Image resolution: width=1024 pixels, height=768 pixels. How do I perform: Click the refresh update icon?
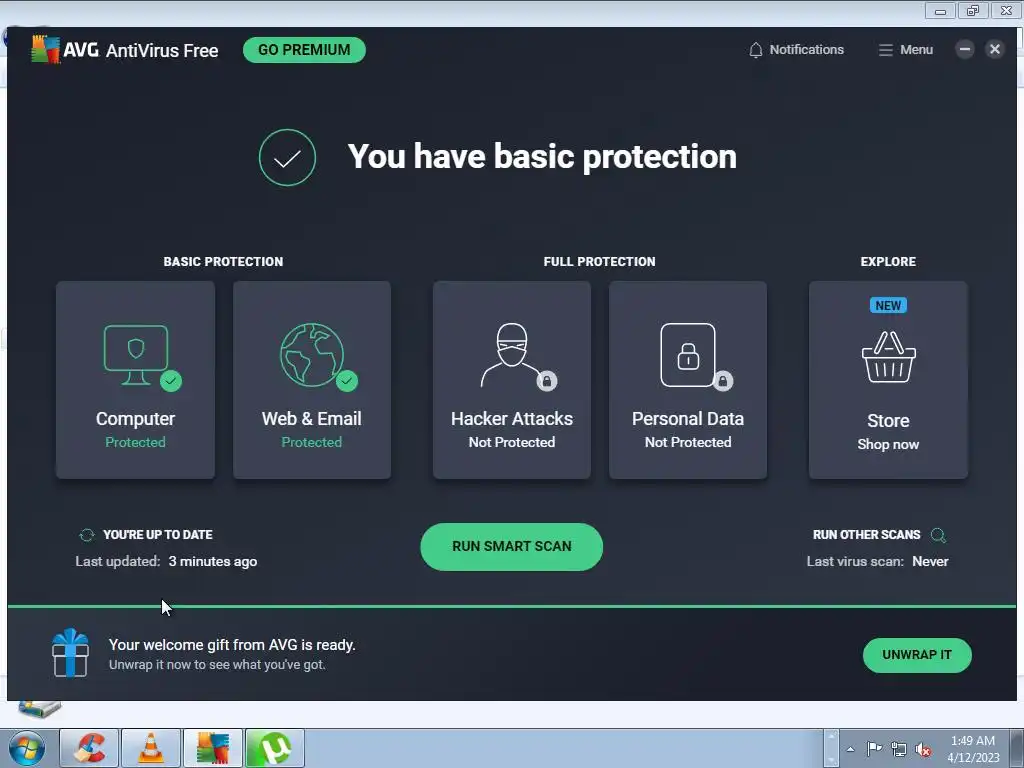tap(87, 535)
